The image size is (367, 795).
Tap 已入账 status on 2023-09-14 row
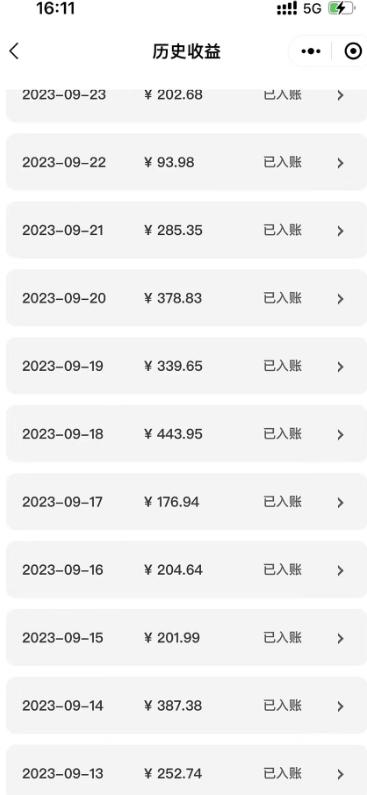(283, 705)
